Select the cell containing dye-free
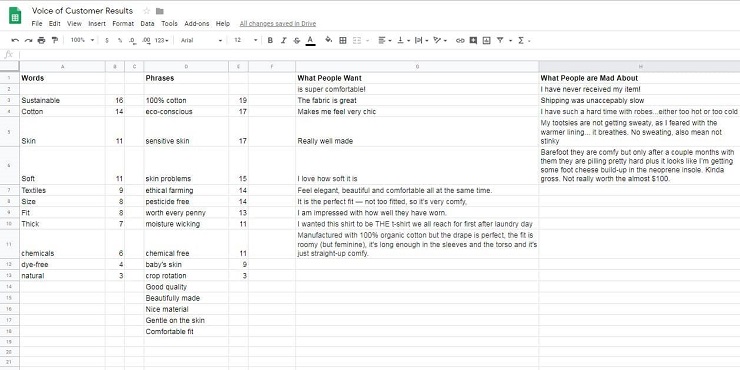The image size is (740, 370). pos(62,264)
